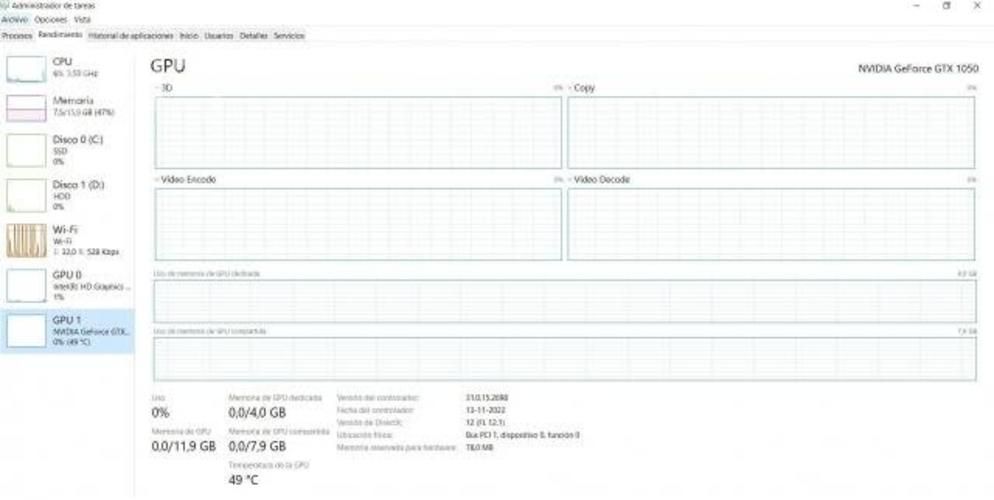Viewport: 994px width, 500px height.
Task: Select the CPU performance graph thumbnail
Action: 26,69
